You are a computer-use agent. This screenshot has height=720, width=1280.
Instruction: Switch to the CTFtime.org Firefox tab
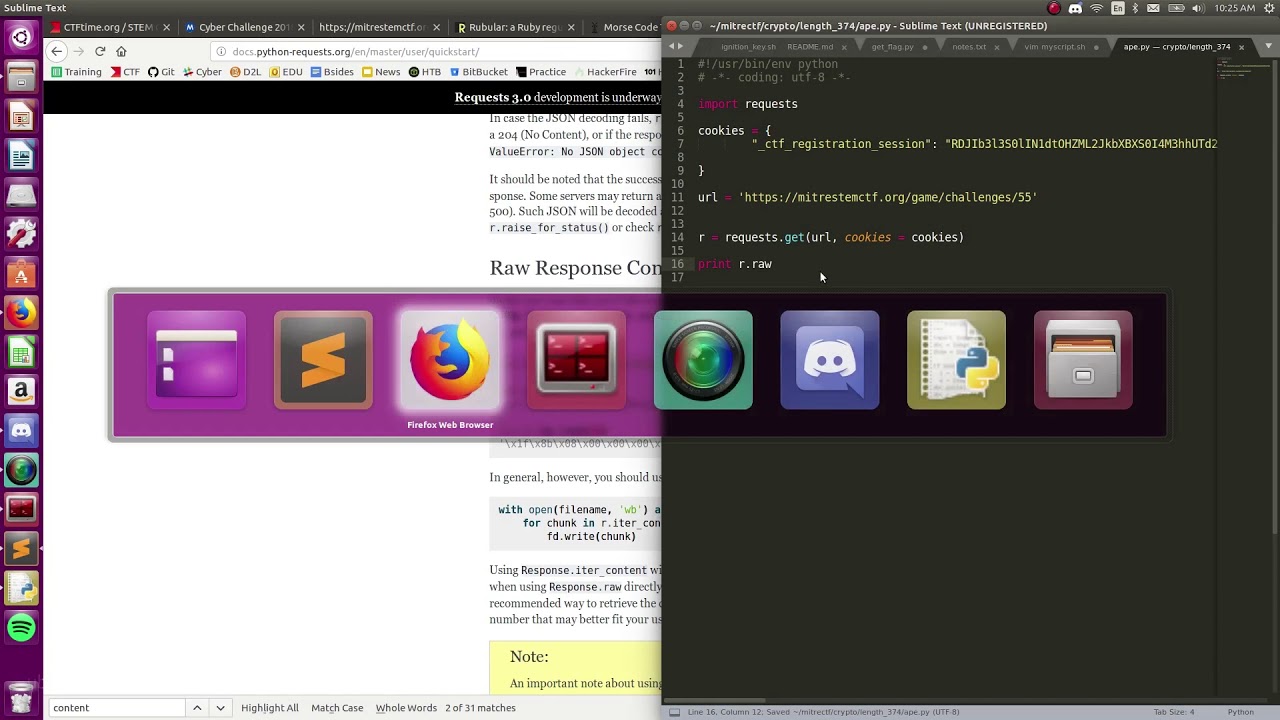point(110,27)
